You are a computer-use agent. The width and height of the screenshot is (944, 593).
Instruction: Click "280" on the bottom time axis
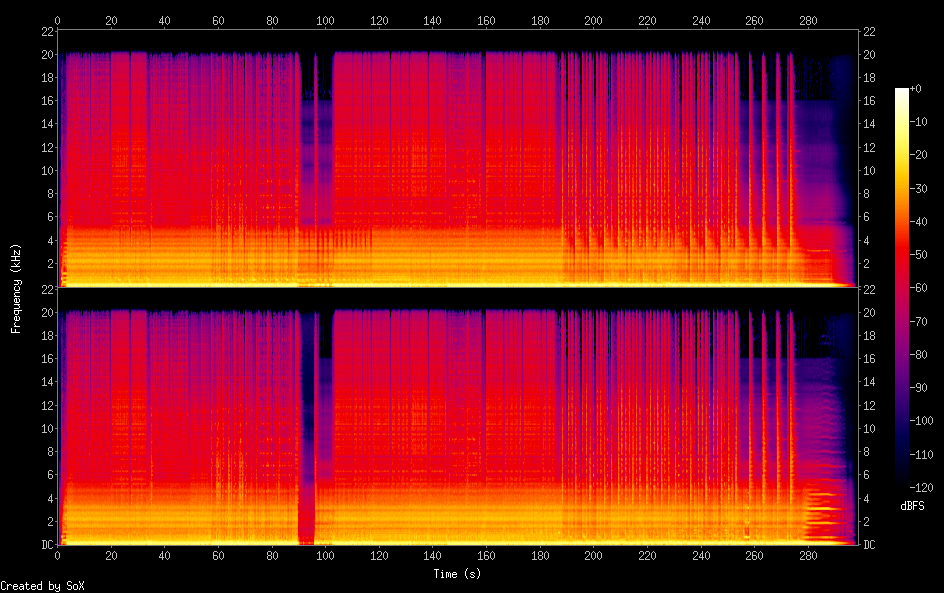[808, 555]
